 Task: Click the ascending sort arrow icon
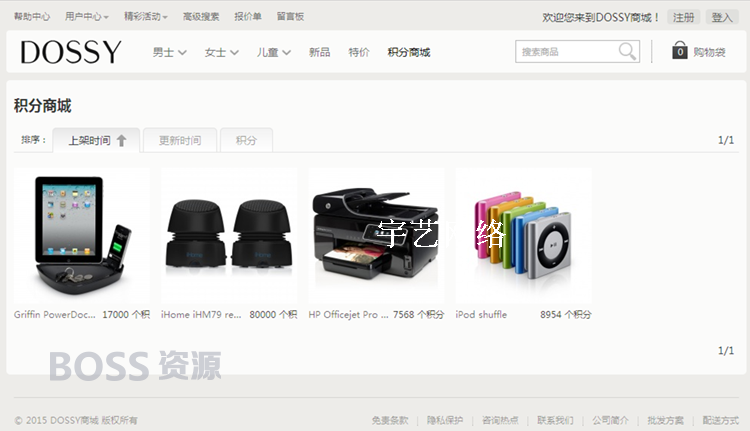[x=121, y=141]
